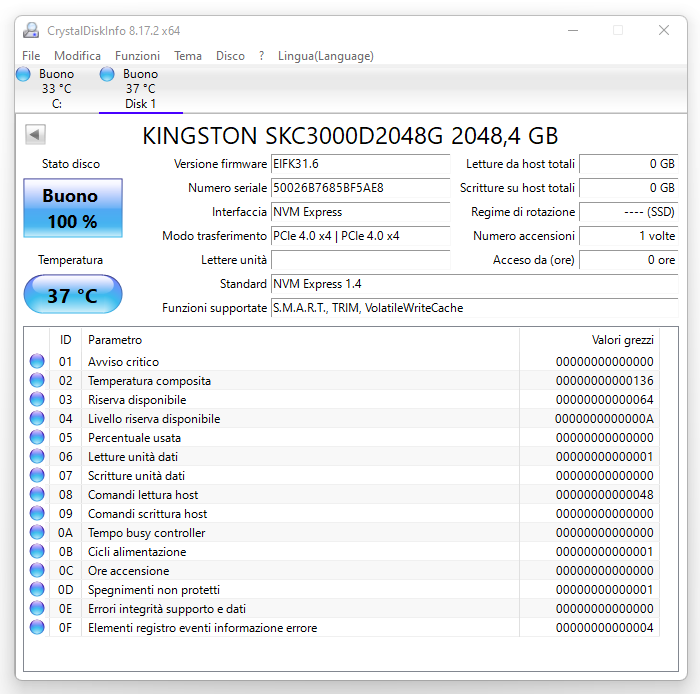Select the Temperatura composita parameter text
Image resolution: width=700 pixels, height=694 pixels.
click(x=150, y=381)
